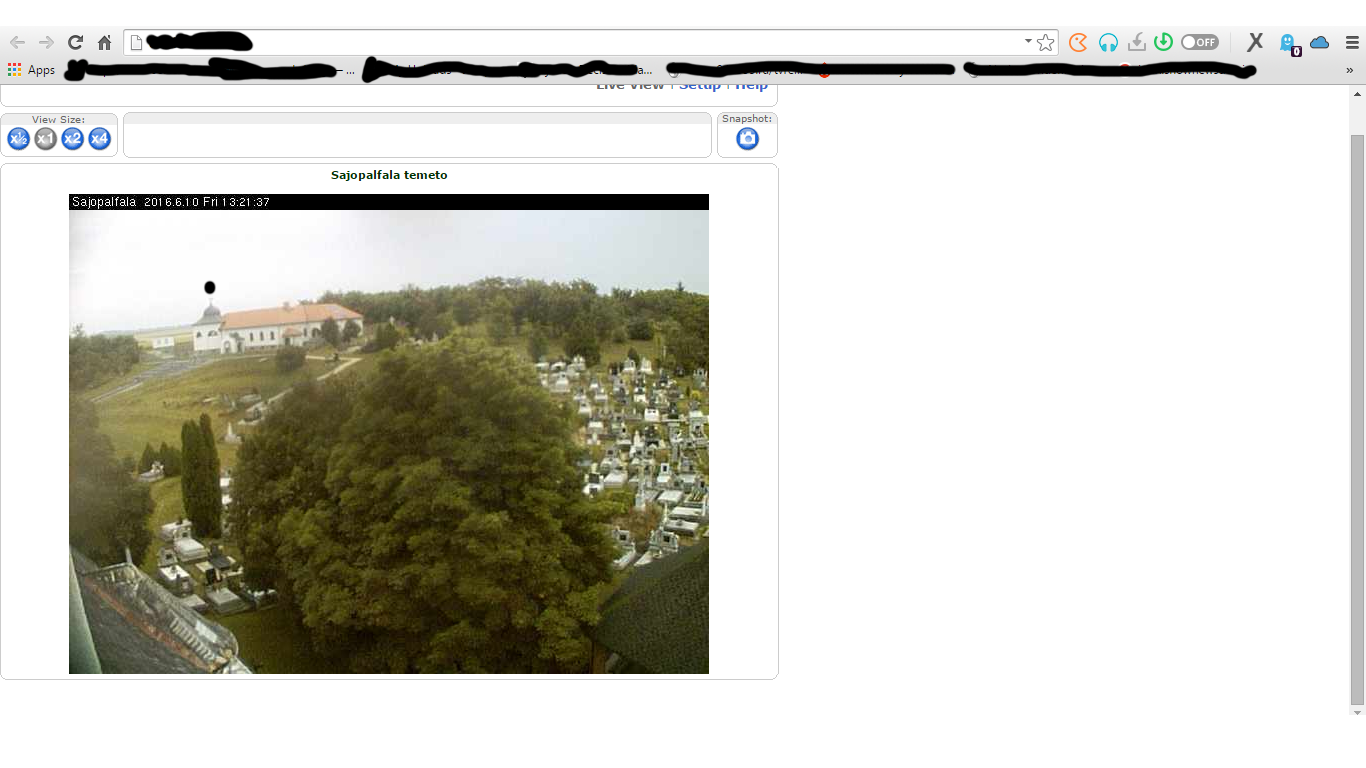Set view size to x4
This screenshot has height=768, width=1366.
point(99,139)
